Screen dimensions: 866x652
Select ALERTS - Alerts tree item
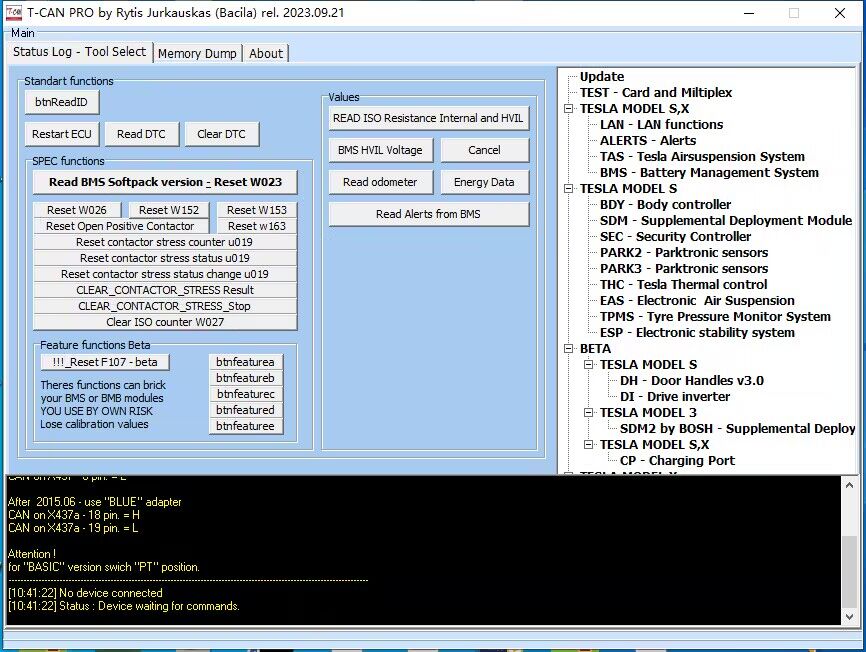pos(648,141)
